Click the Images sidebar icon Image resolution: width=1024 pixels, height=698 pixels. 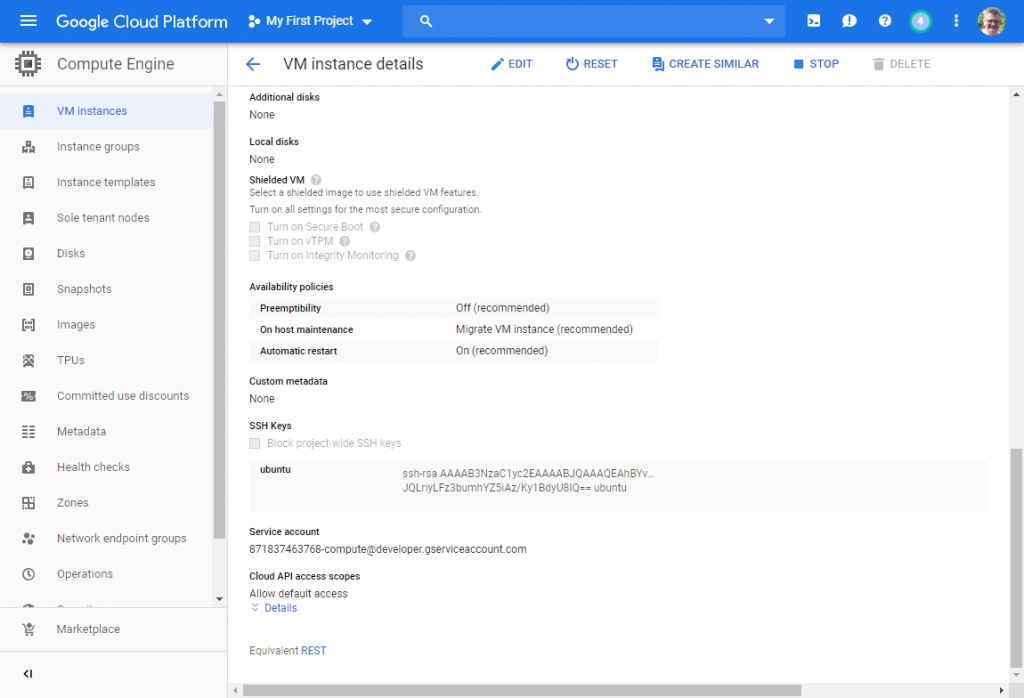[28, 325]
